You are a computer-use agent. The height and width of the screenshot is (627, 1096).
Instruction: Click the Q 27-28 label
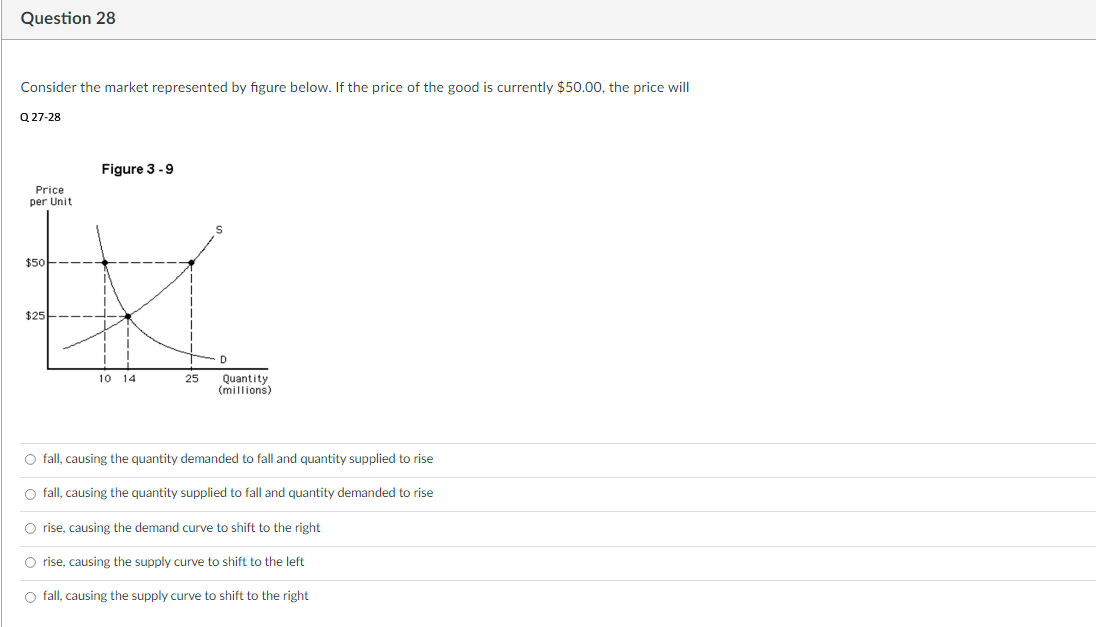click(39, 116)
